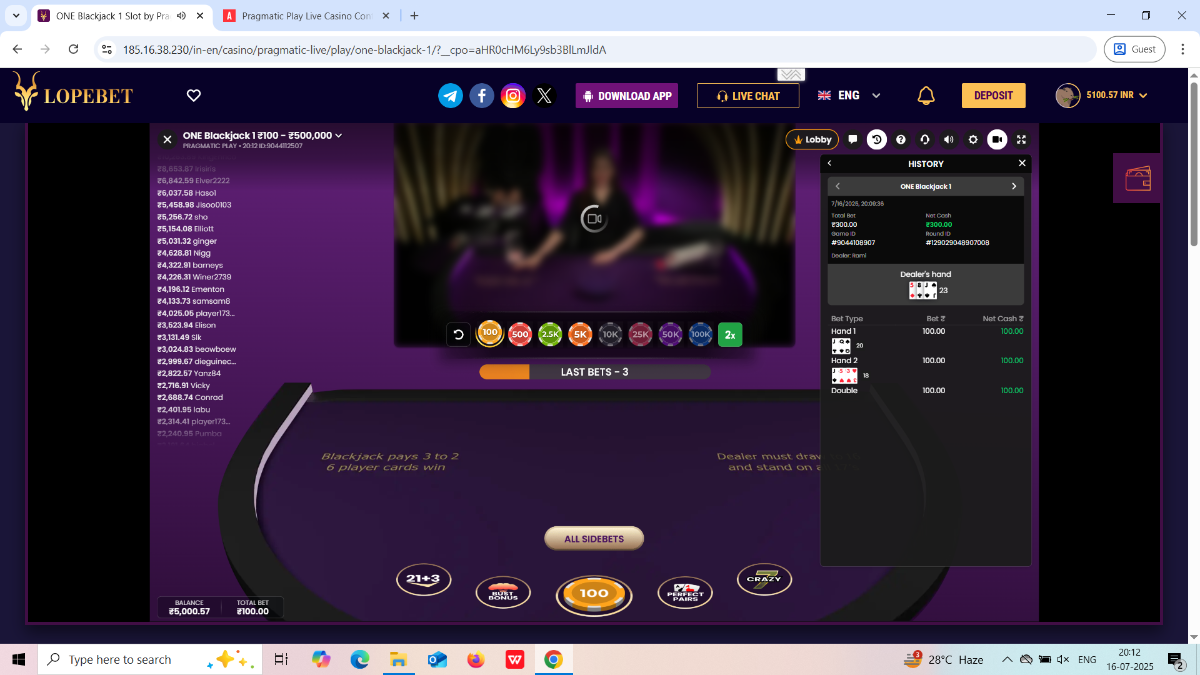Open the wallet icon on right edge
1200x675 pixels.
[1138, 179]
